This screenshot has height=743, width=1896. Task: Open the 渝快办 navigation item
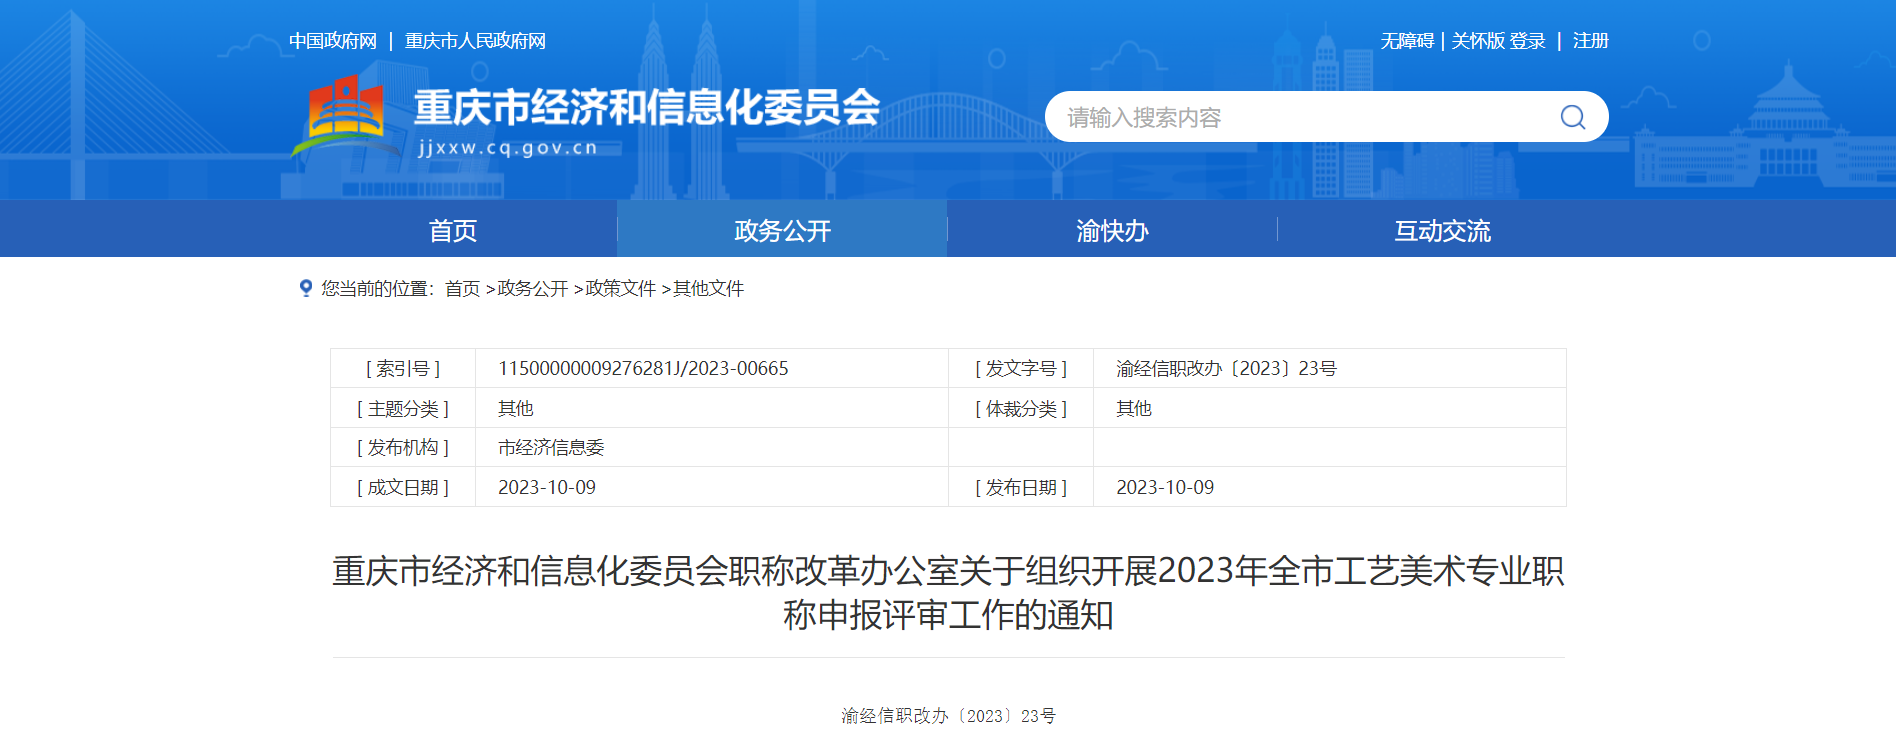click(1112, 230)
